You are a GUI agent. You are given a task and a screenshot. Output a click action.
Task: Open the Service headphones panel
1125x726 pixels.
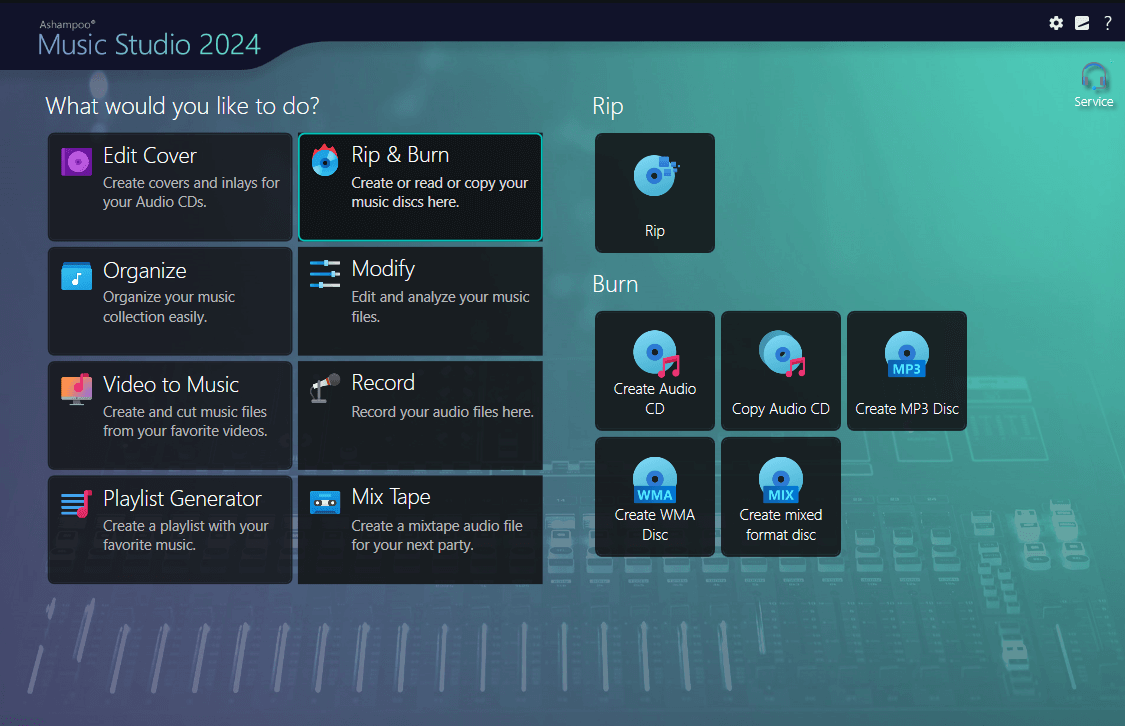[x=1094, y=78]
